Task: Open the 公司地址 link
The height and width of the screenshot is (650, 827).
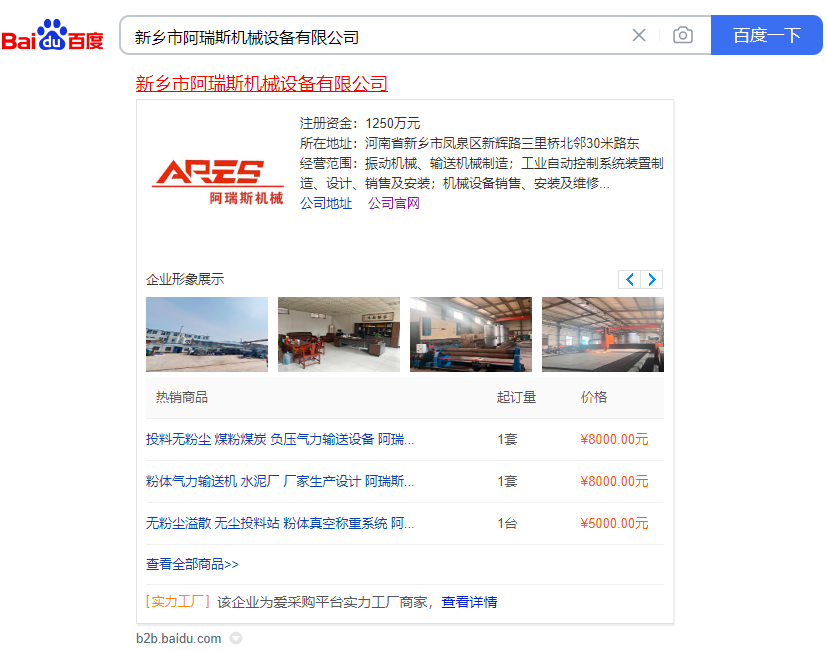Action: pyautogui.click(x=326, y=203)
